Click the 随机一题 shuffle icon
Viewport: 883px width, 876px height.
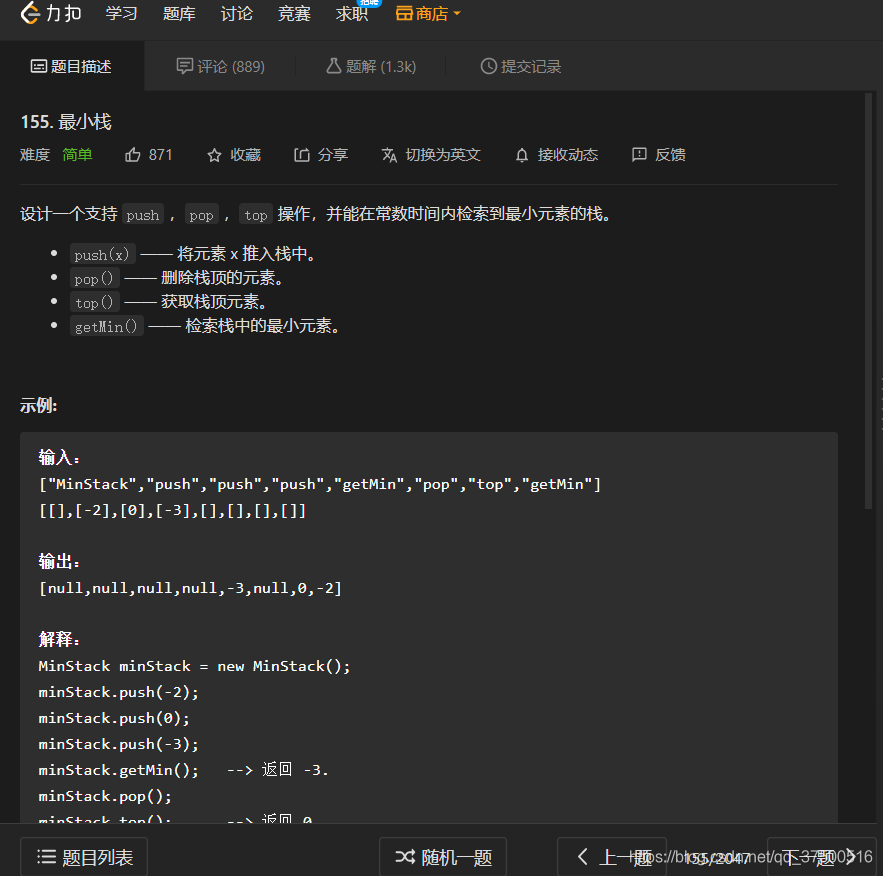(404, 856)
